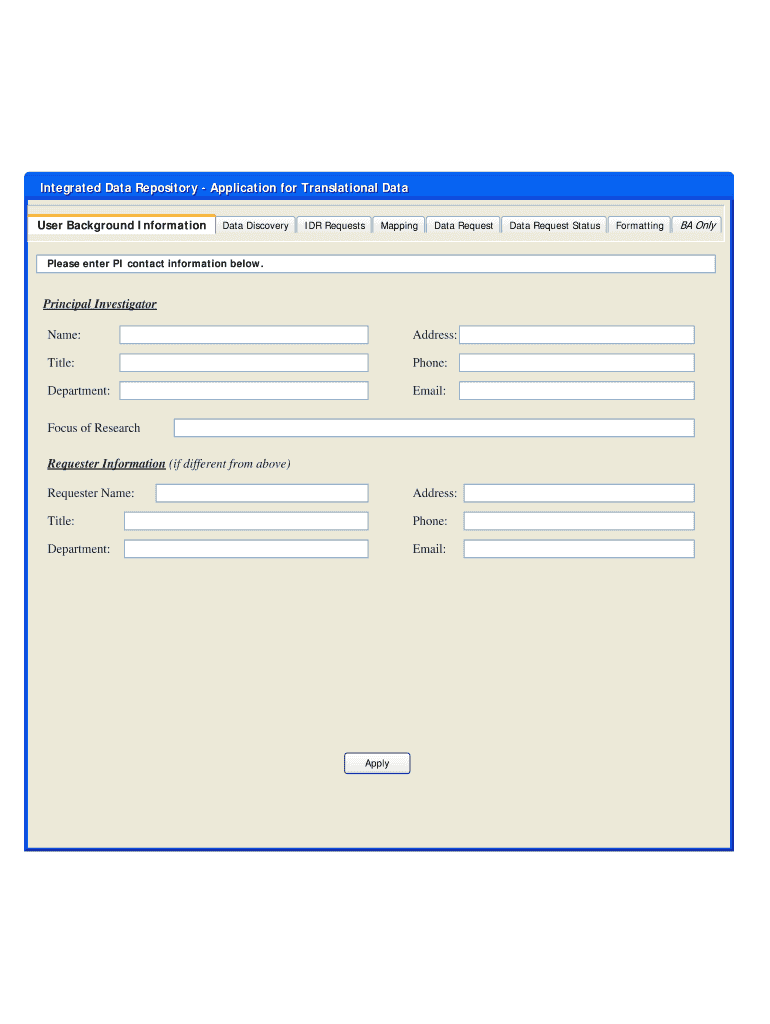The width and height of the screenshot is (770, 1024).
Task: Focus the Requester Email input field
Action: pos(578,549)
